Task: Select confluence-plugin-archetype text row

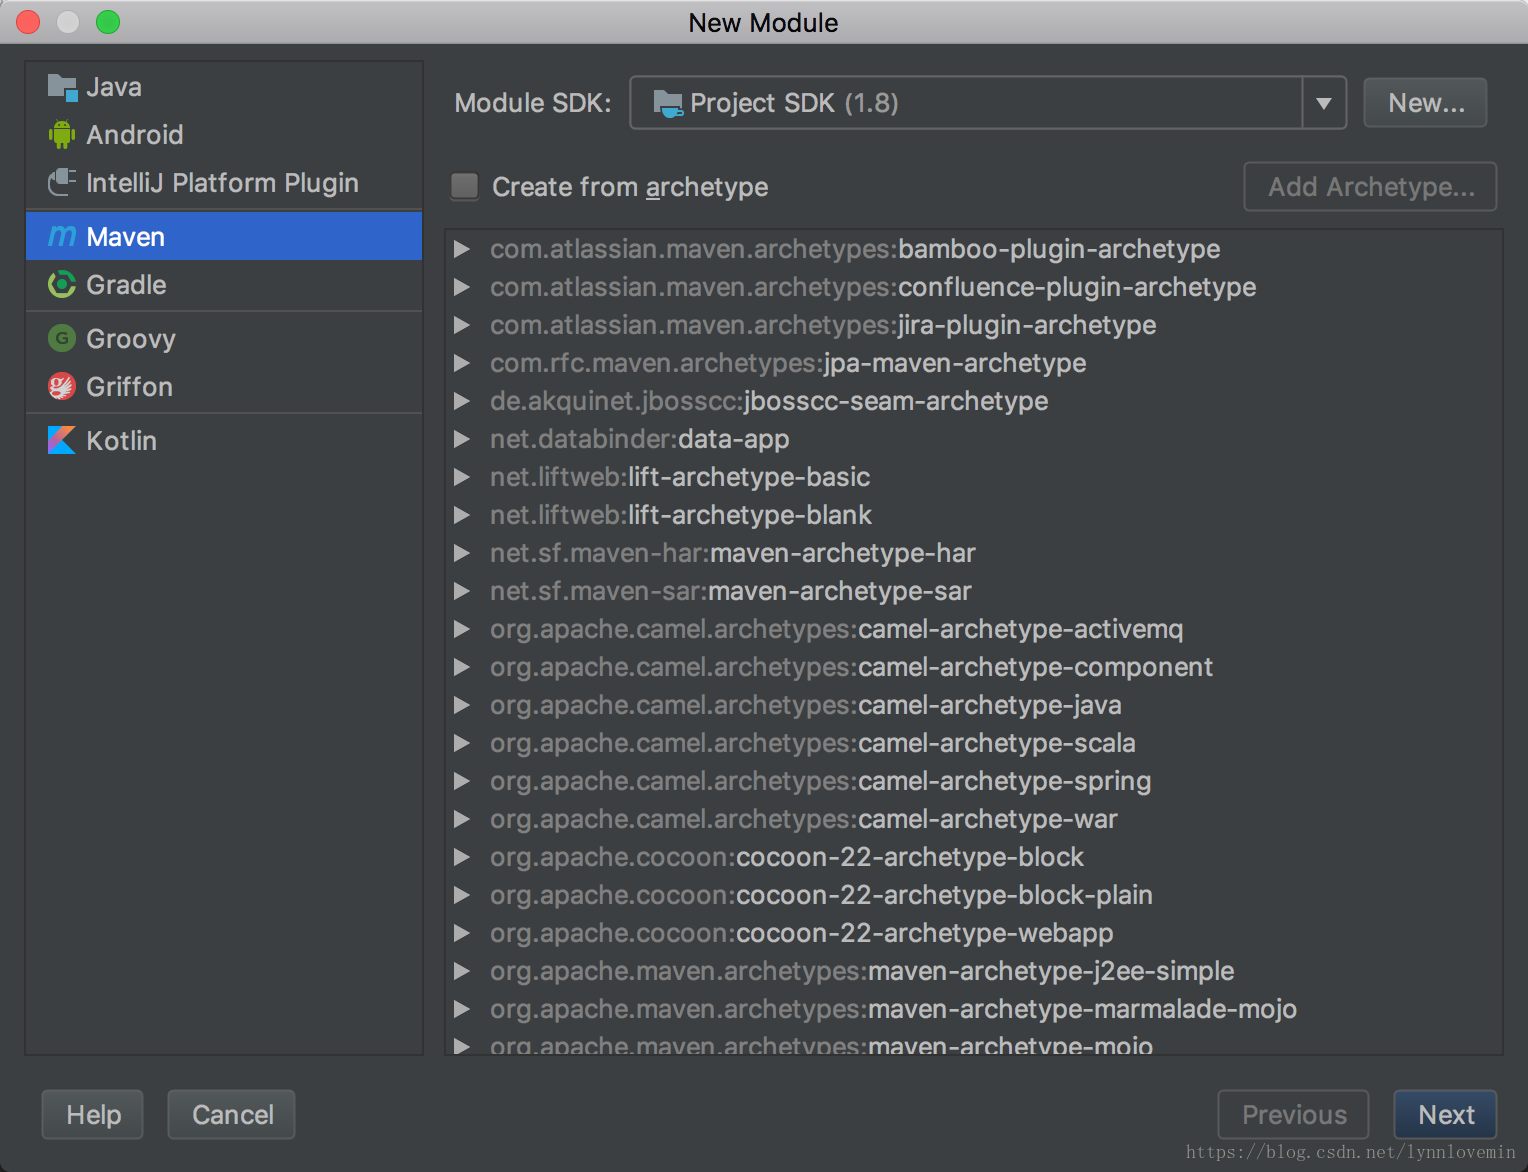Action: (873, 287)
